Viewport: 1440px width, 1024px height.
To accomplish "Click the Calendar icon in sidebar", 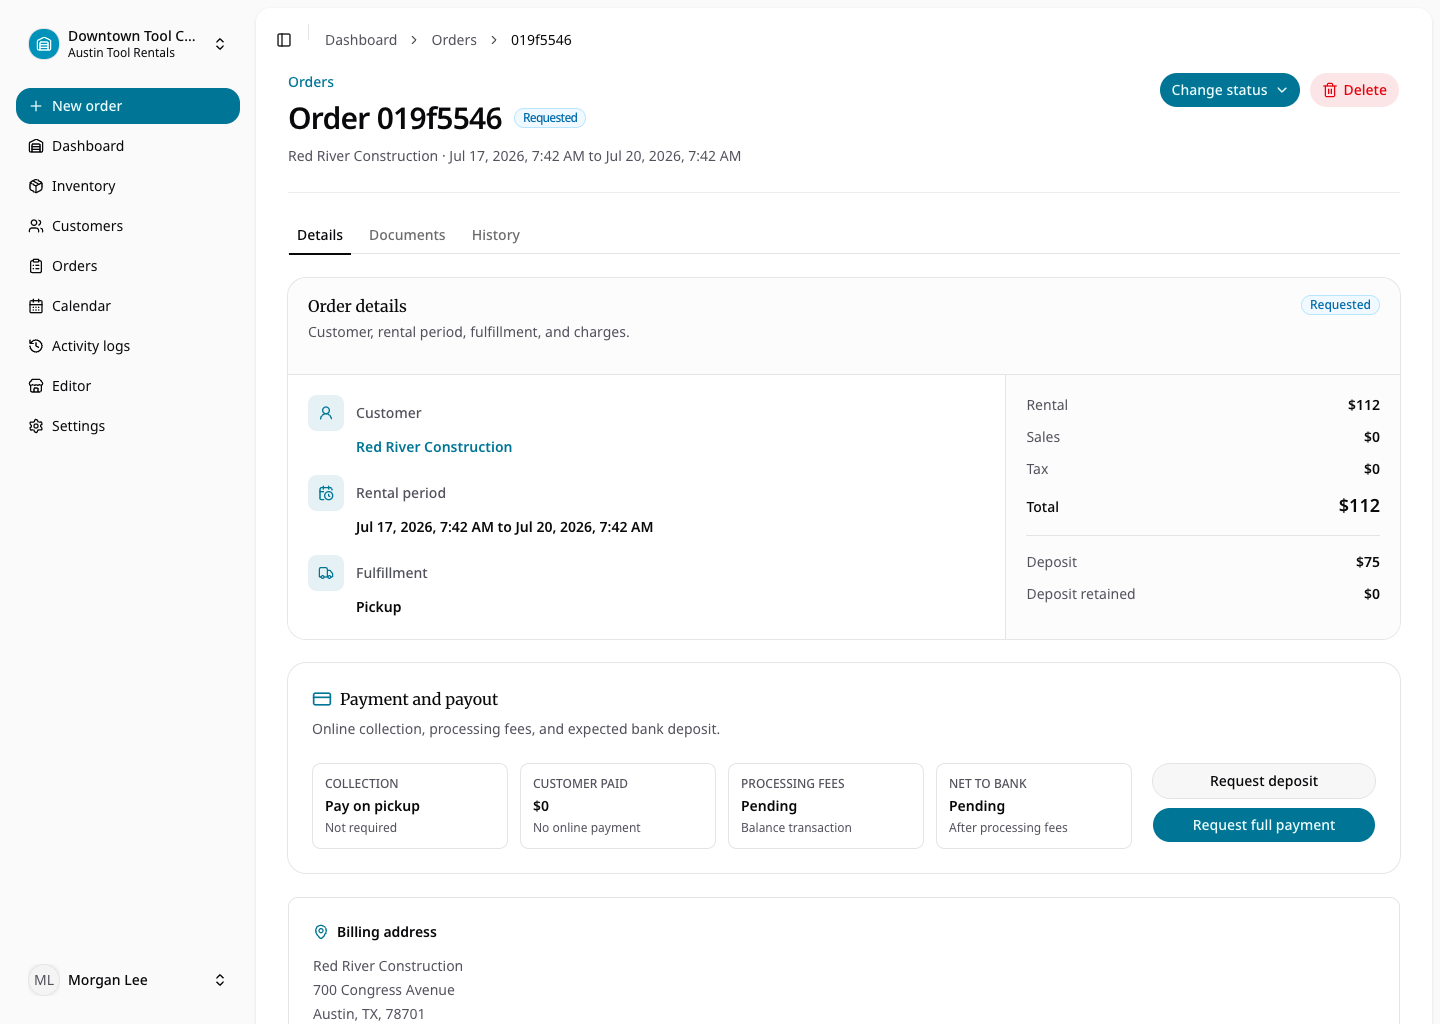I will click(36, 306).
